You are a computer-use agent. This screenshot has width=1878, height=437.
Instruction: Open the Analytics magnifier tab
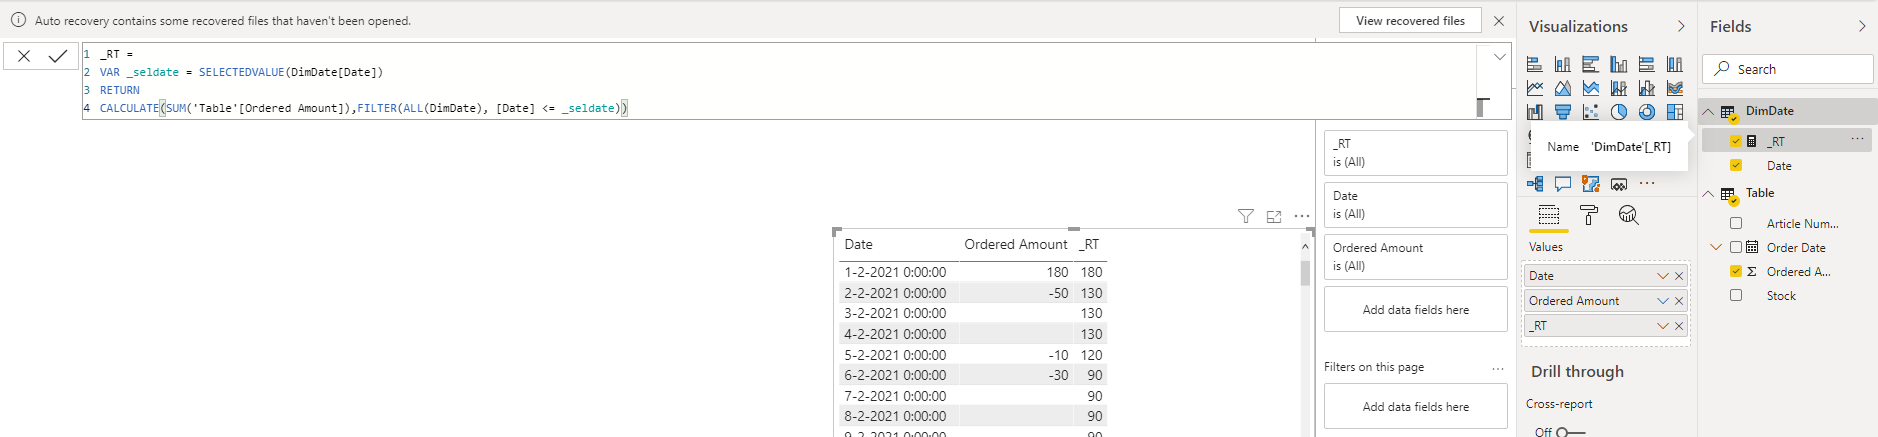1629,215
